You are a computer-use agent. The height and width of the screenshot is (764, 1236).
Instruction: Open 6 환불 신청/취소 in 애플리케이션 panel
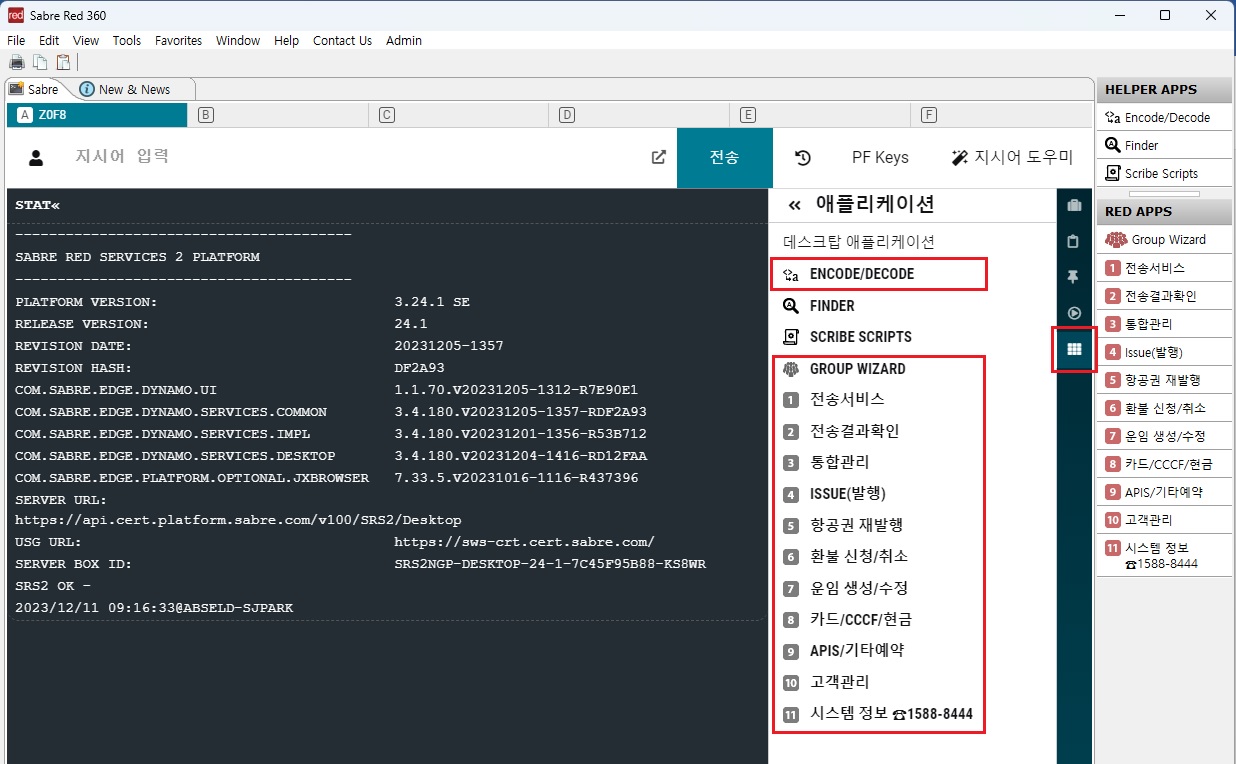click(x=845, y=556)
